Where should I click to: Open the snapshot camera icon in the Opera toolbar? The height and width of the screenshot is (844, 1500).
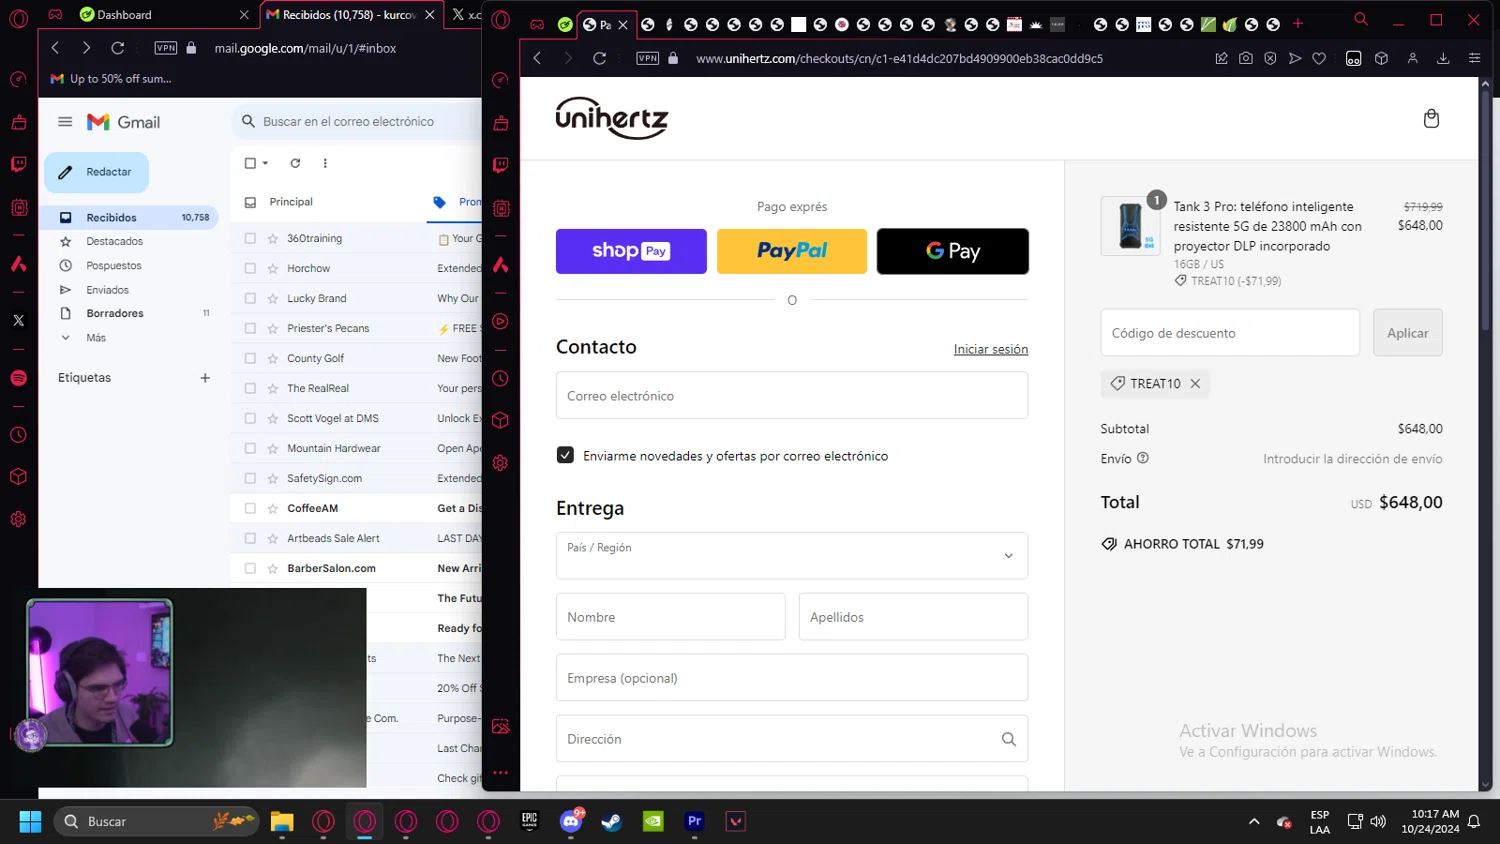click(x=1246, y=58)
